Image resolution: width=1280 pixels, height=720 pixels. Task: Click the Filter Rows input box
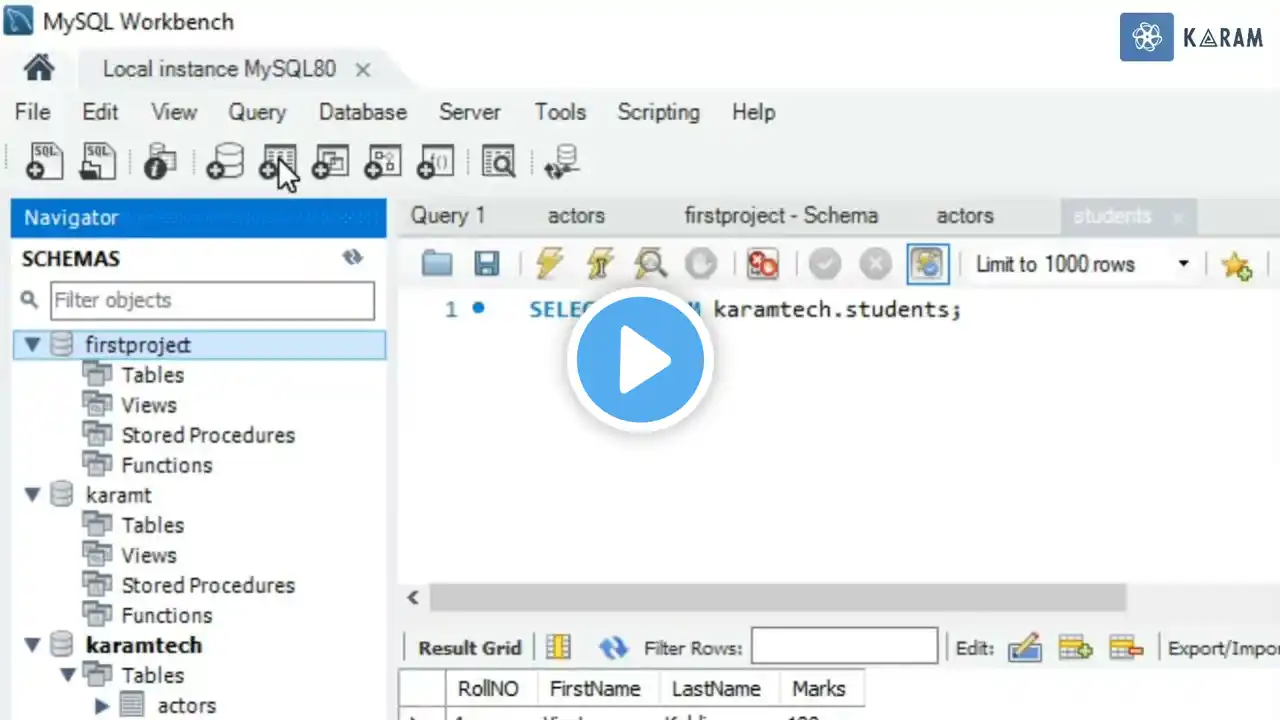[x=845, y=647]
